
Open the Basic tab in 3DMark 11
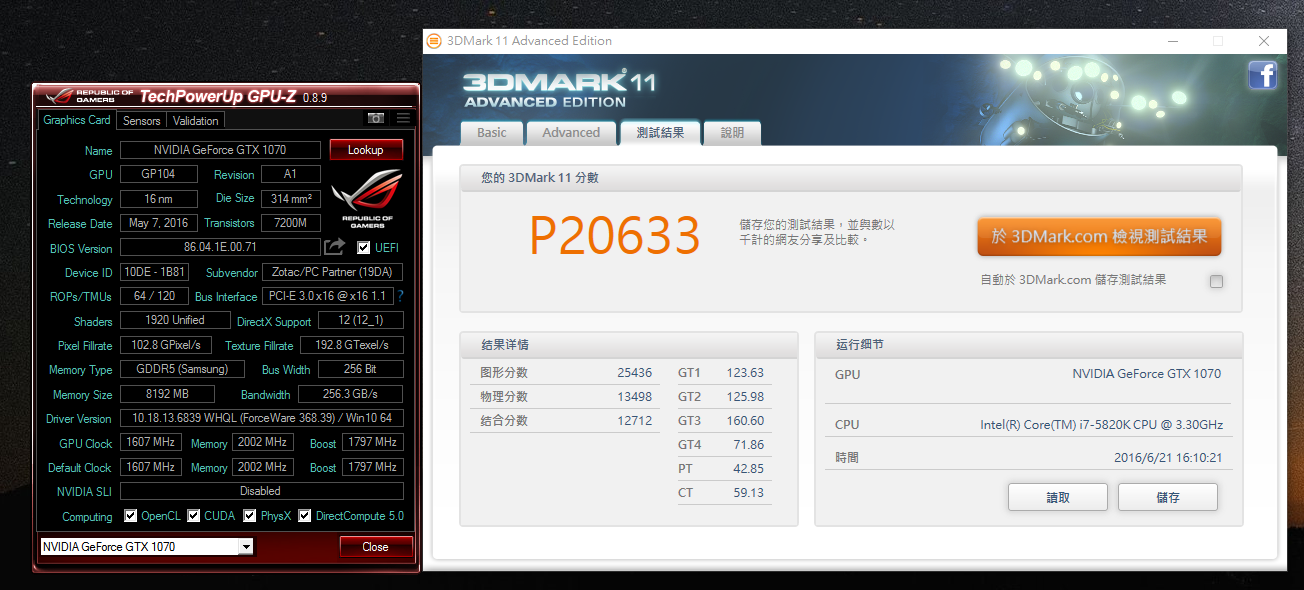pos(492,133)
